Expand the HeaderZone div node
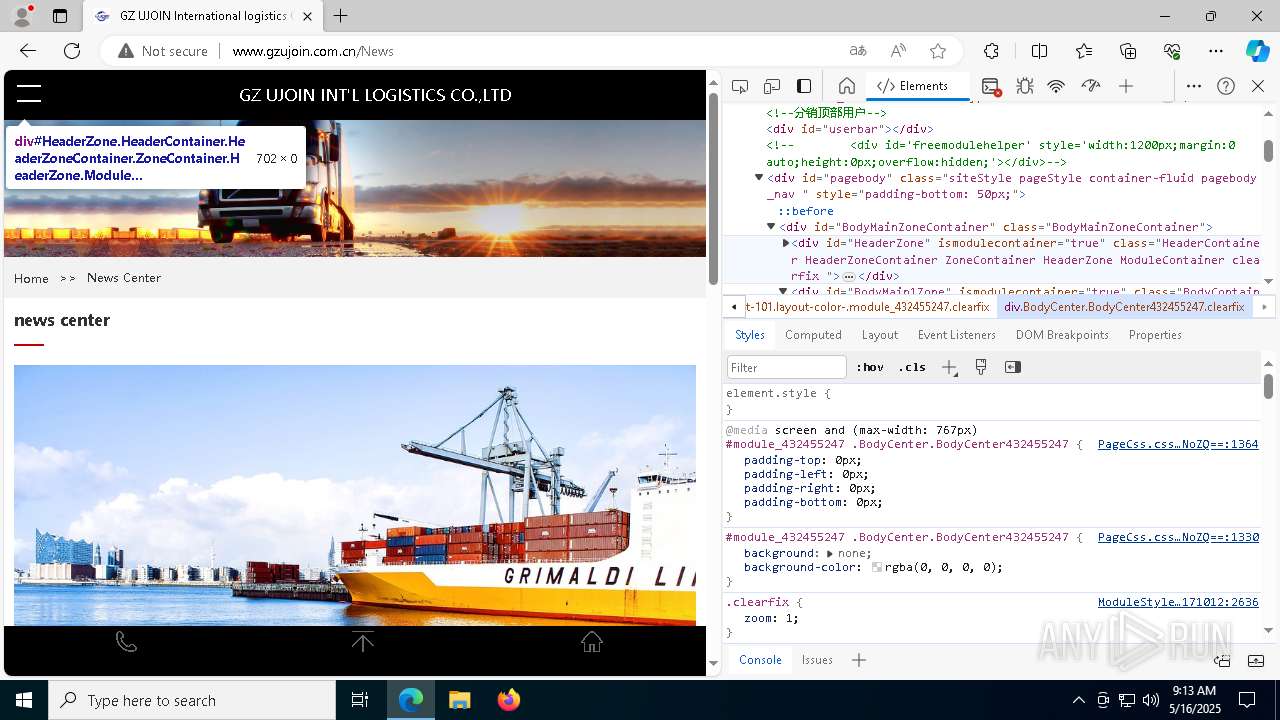 click(x=785, y=243)
